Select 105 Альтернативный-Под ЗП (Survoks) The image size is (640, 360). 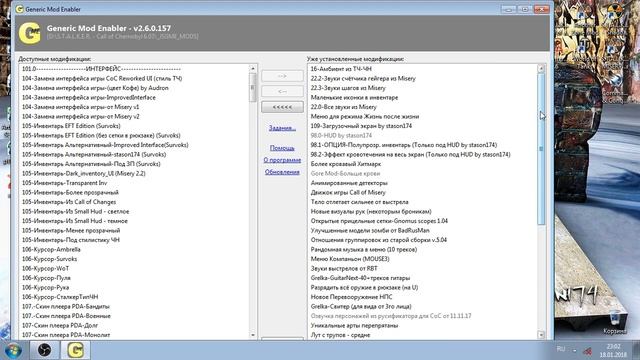tap(91, 164)
